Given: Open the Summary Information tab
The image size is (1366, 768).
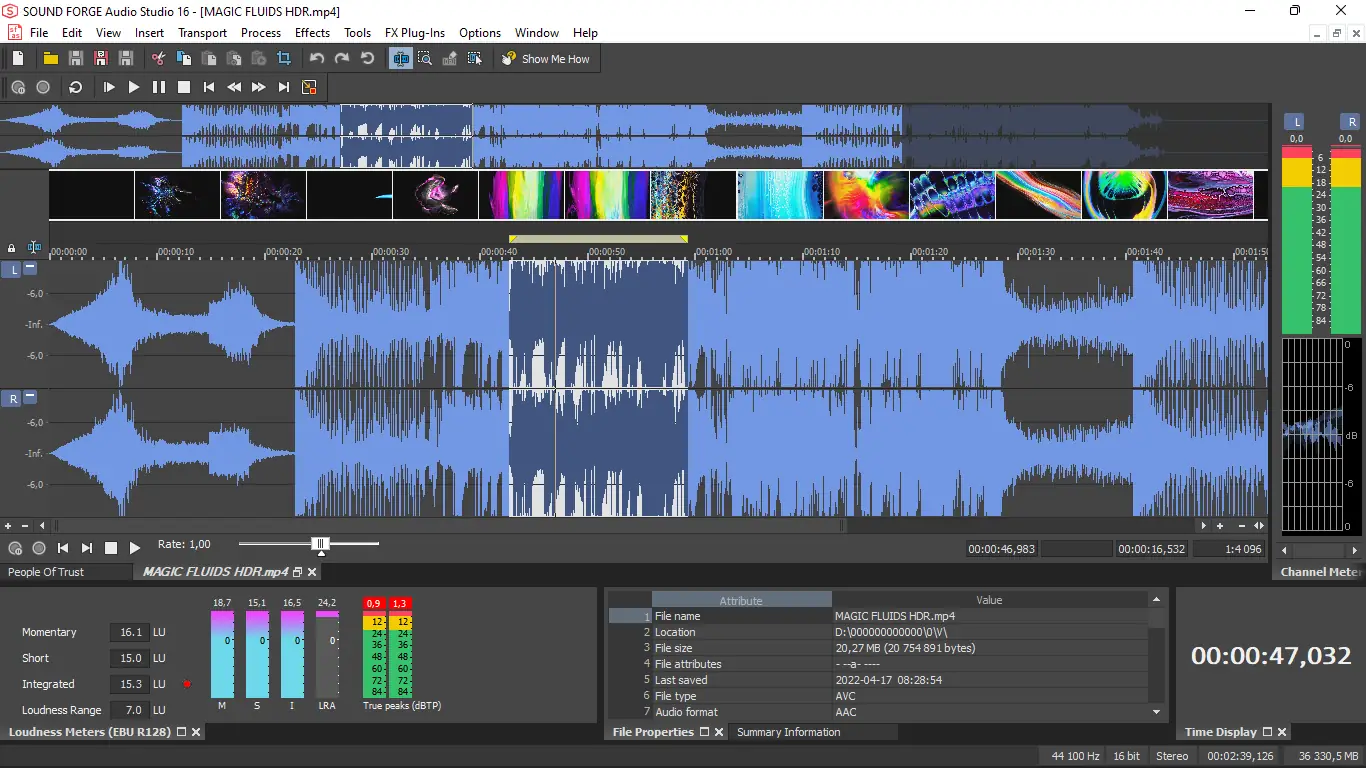Looking at the screenshot, I should [x=788, y=732].
